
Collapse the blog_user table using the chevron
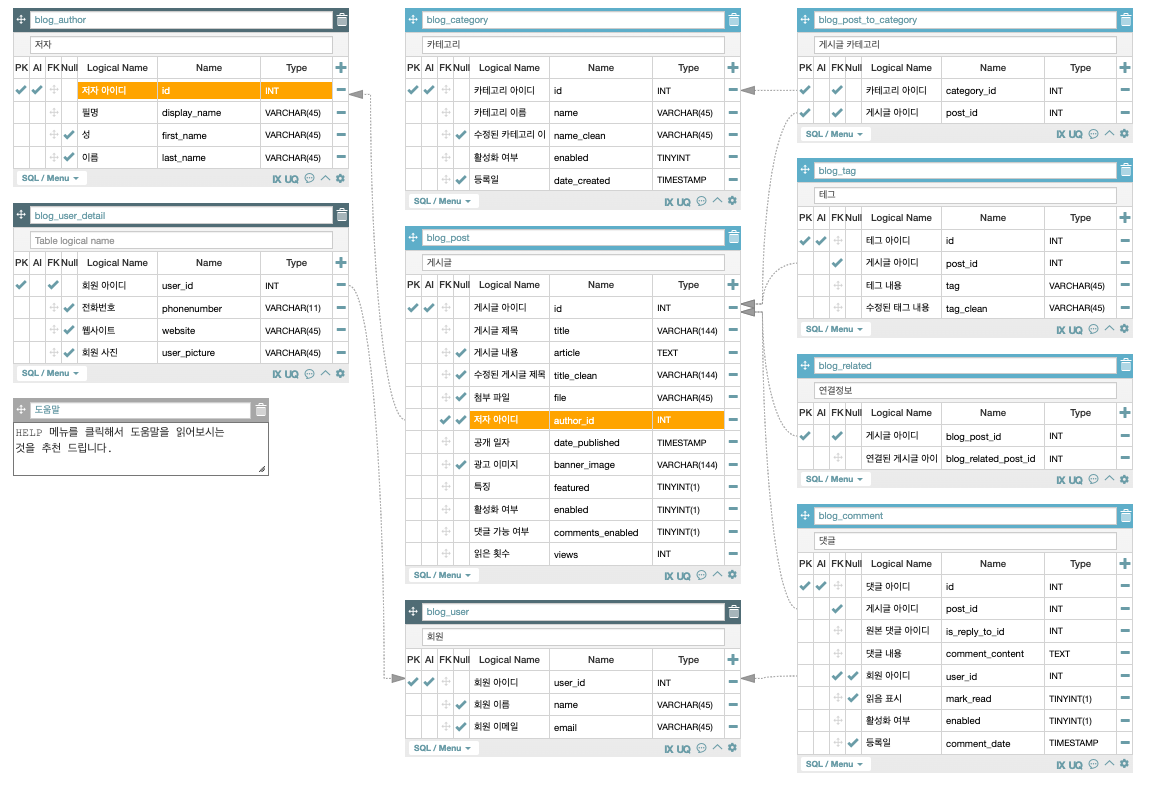pyautogui.click(x=717, y=748)
